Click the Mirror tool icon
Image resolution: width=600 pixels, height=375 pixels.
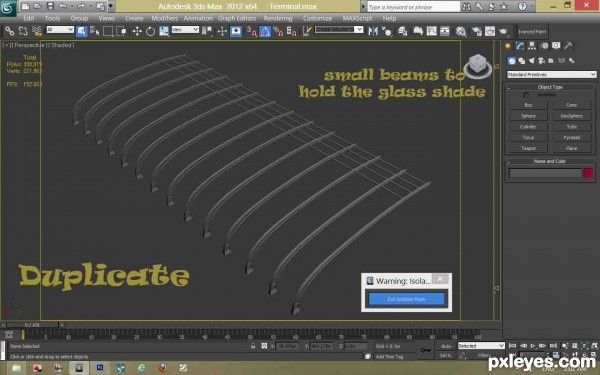(x=373, y=31)
